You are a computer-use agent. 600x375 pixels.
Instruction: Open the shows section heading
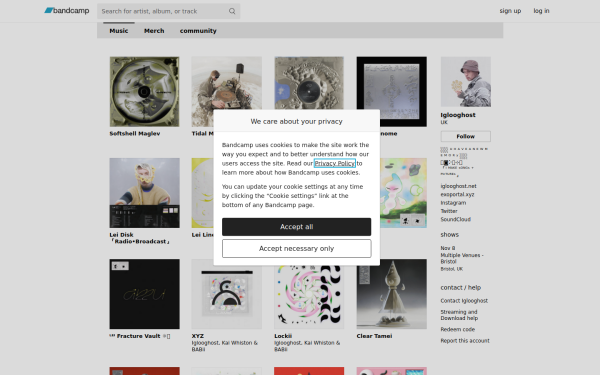(449, 235)
